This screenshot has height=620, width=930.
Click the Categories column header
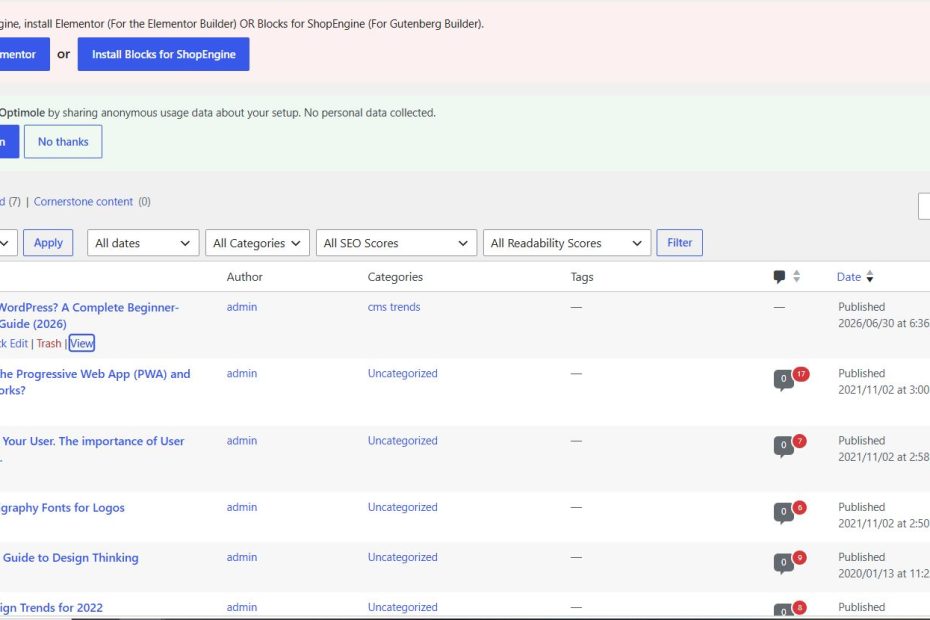point(395,276)
